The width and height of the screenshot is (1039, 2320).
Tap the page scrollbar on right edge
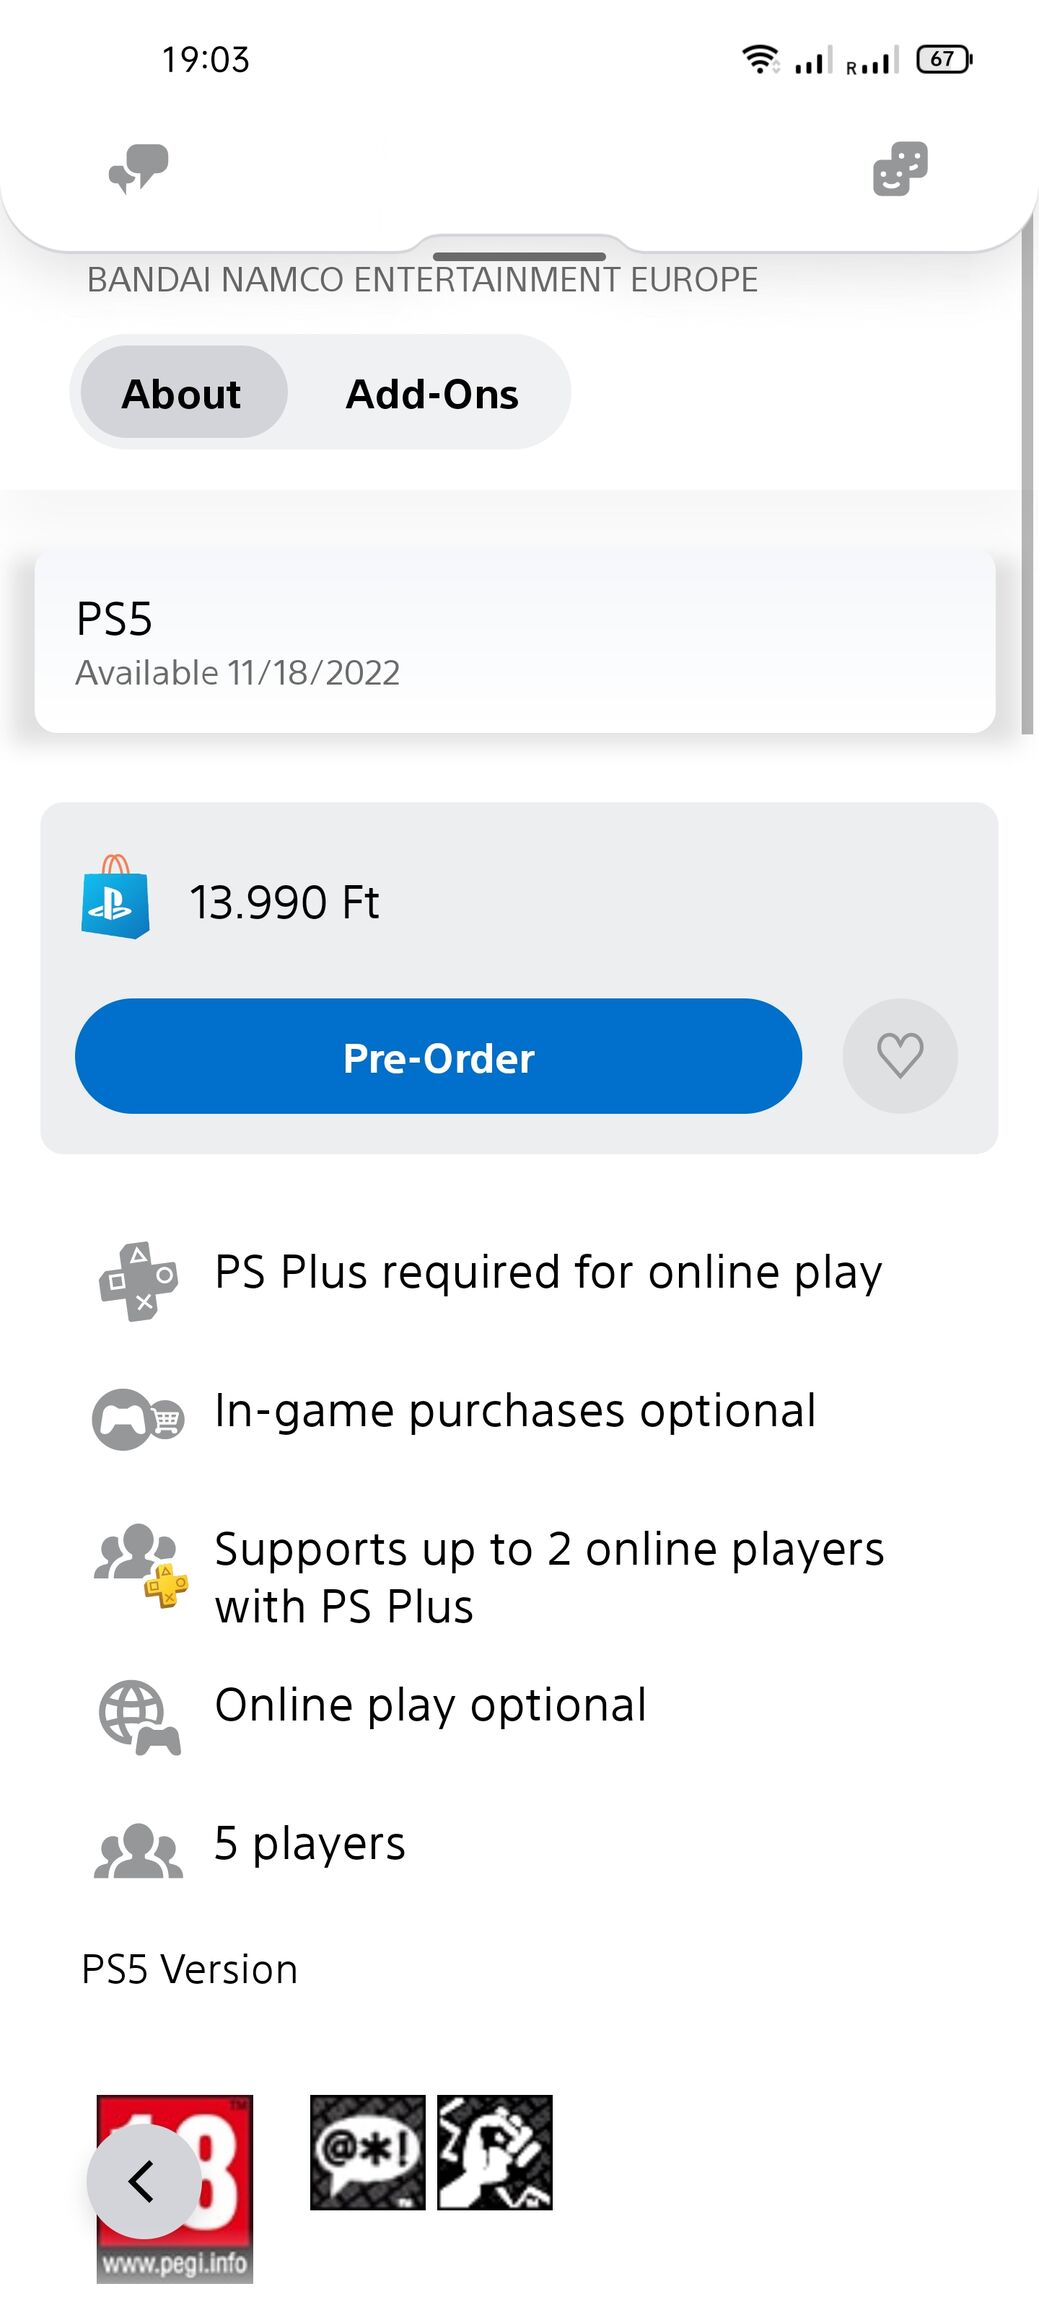pyautogui.click(x=1027, y=480)
